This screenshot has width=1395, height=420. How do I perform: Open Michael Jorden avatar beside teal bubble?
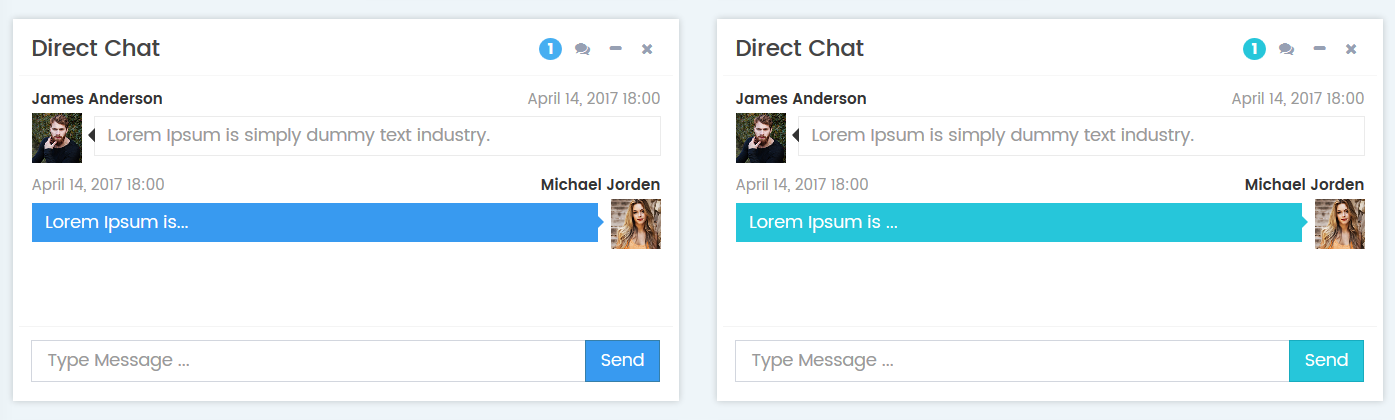[1340, 224]
